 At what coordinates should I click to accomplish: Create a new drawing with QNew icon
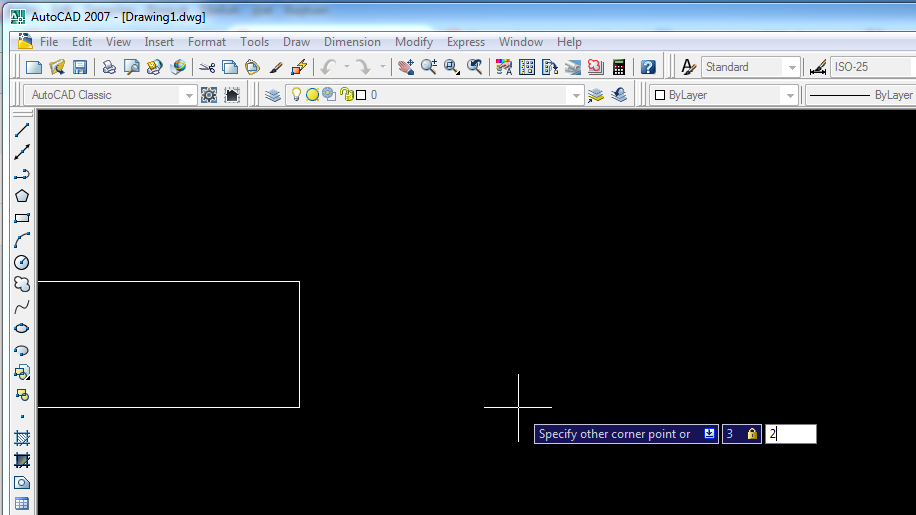[34, 67]
